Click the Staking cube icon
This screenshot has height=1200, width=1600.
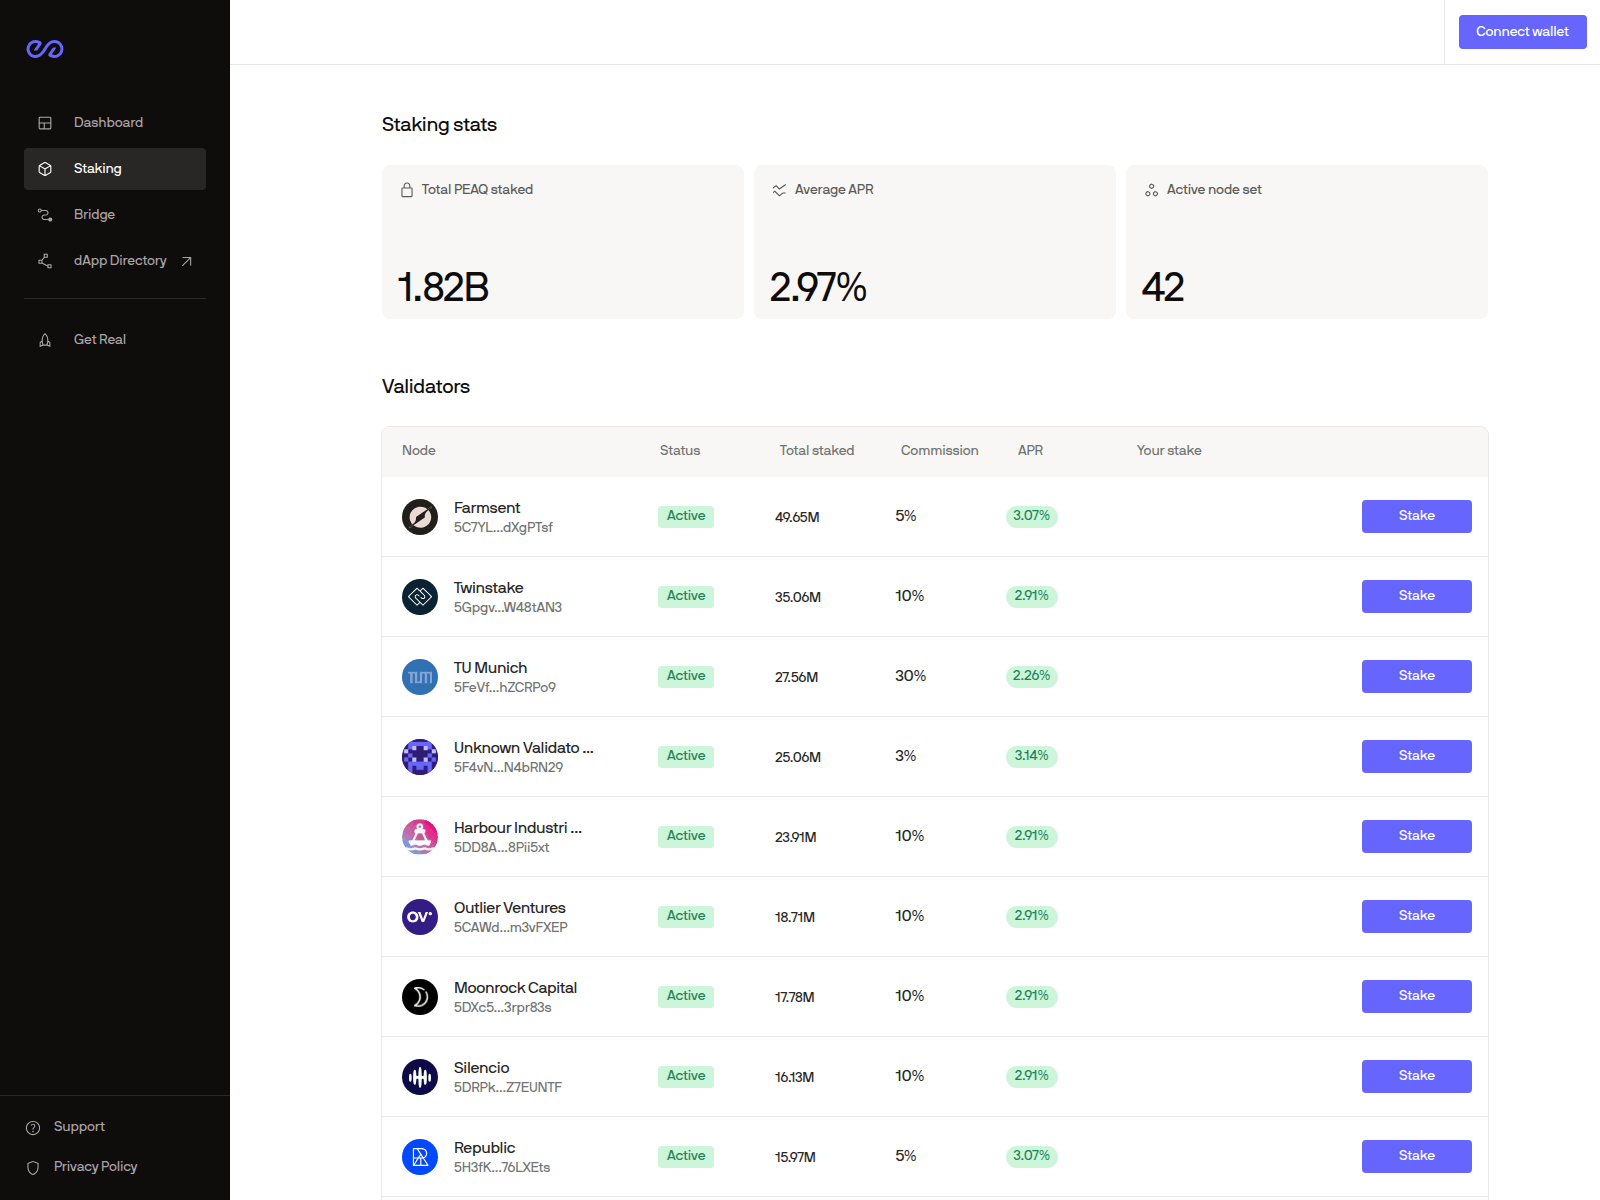click(x=45, y=169)
